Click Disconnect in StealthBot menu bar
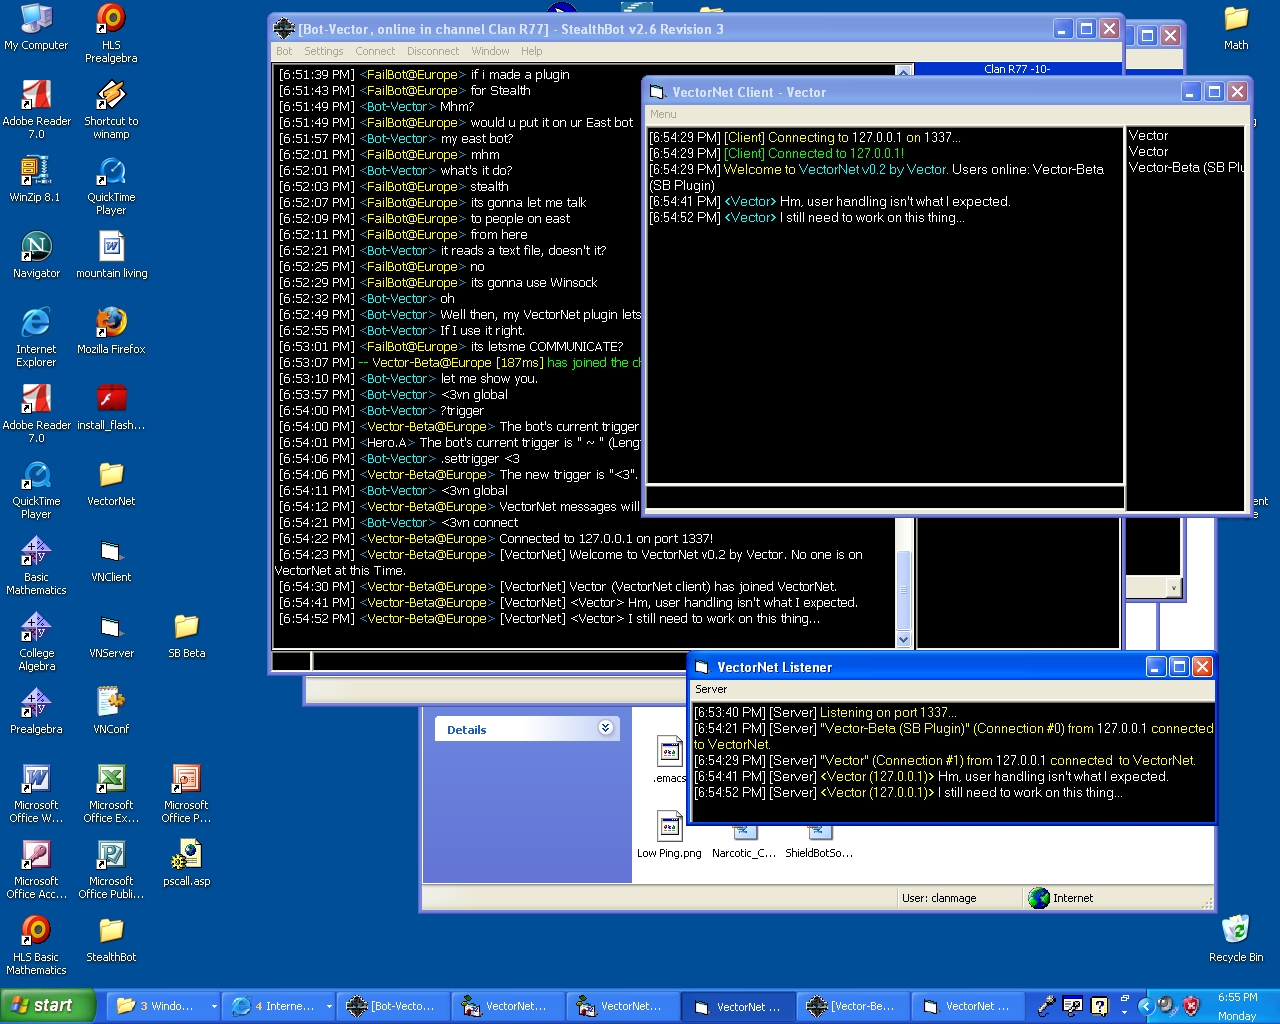 (x=433, y=51)
